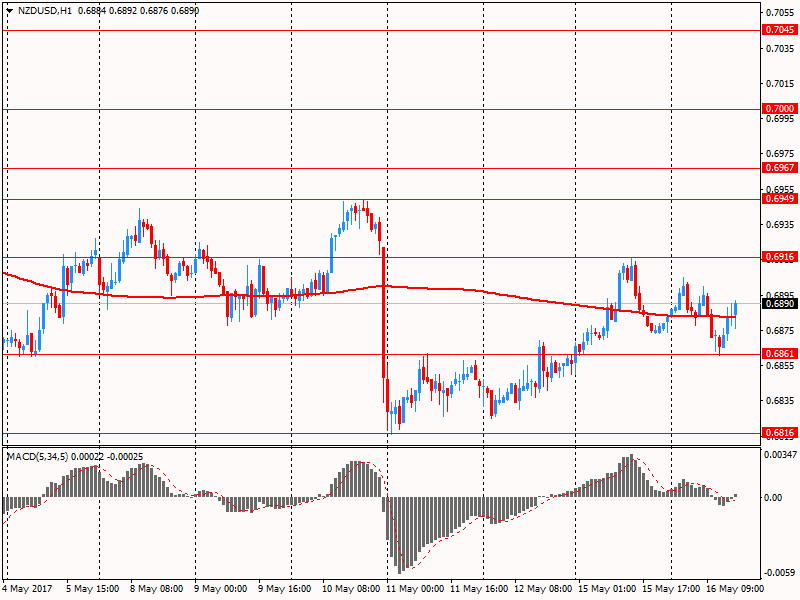Viewport: 800px width, 600px height.
Task: Click the 0.6835 price scale value
Action: tap(781, 401)
